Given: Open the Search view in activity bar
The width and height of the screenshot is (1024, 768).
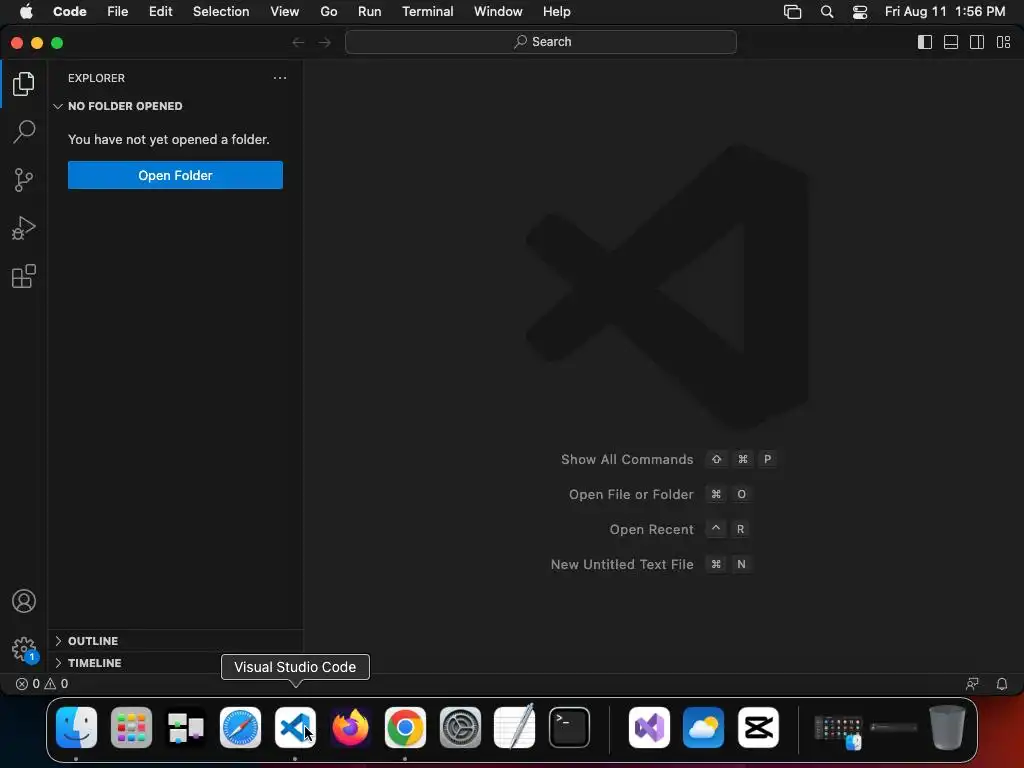Looking at the screenshot, I should tap(24, 131).
